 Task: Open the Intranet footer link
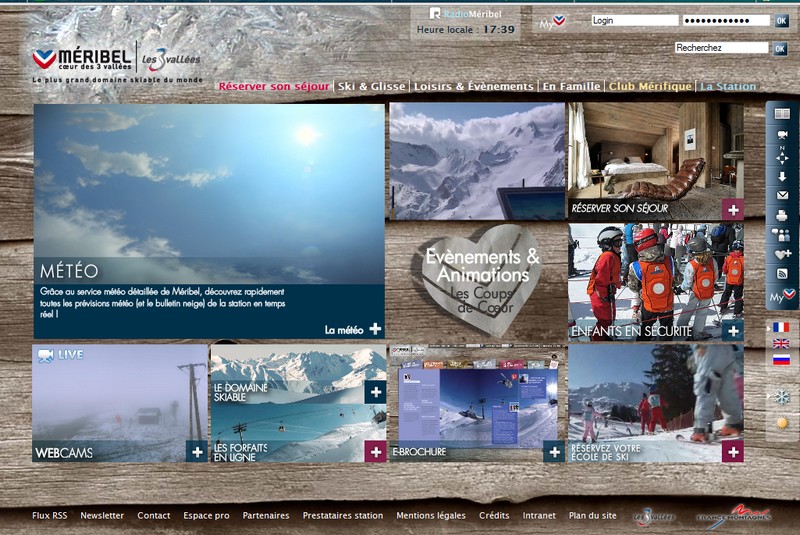tap(539, 516)
